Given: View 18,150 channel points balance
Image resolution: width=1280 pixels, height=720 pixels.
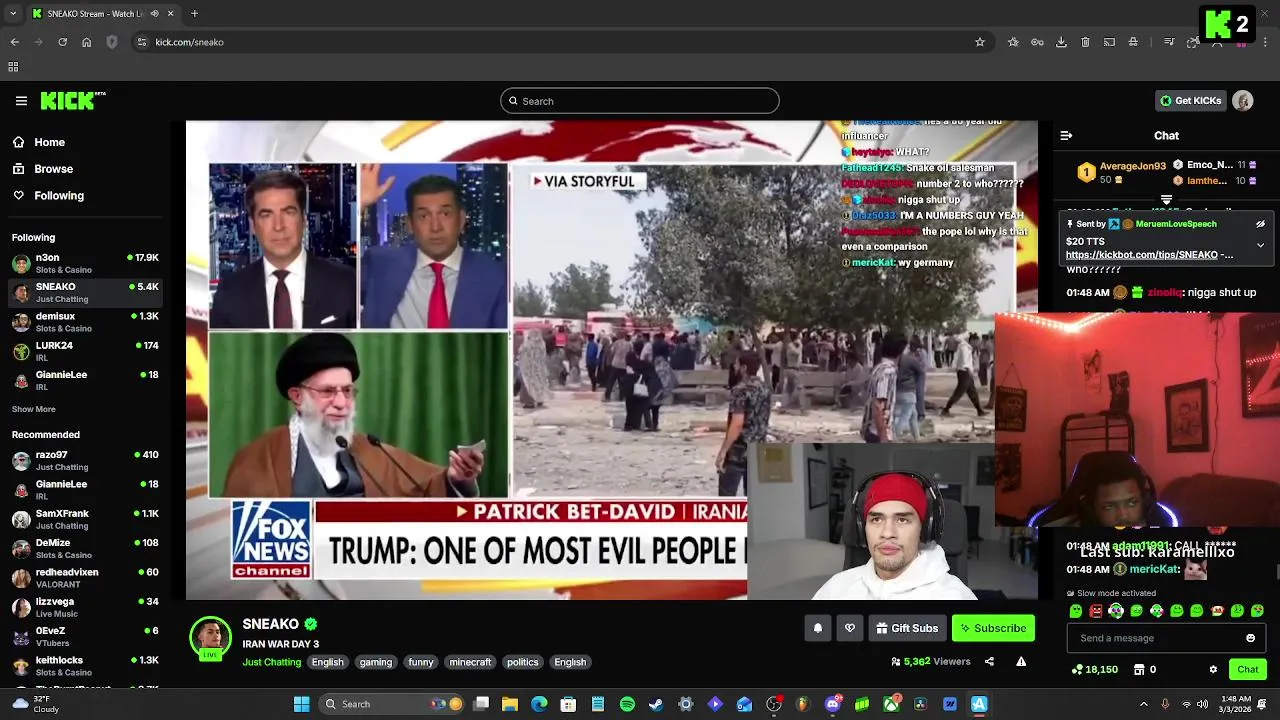Looking at the screenshot, I should [x=1095, y=669].
